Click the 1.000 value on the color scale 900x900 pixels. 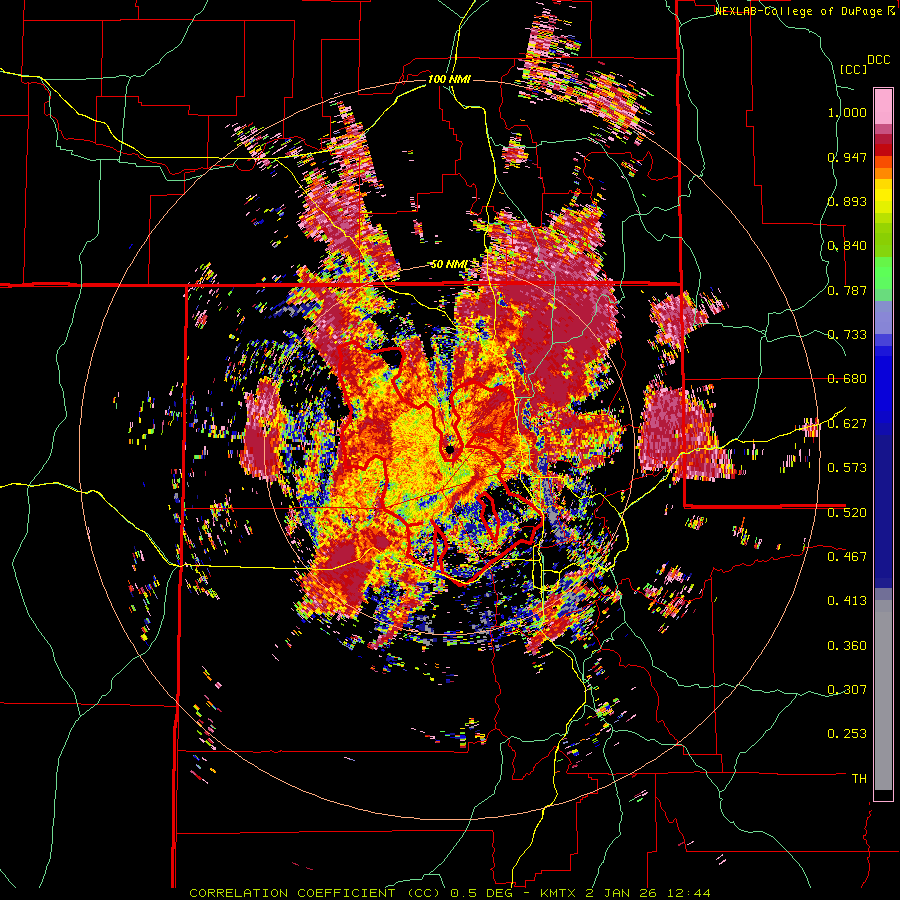pyautogui.click(x=847, y=112)
